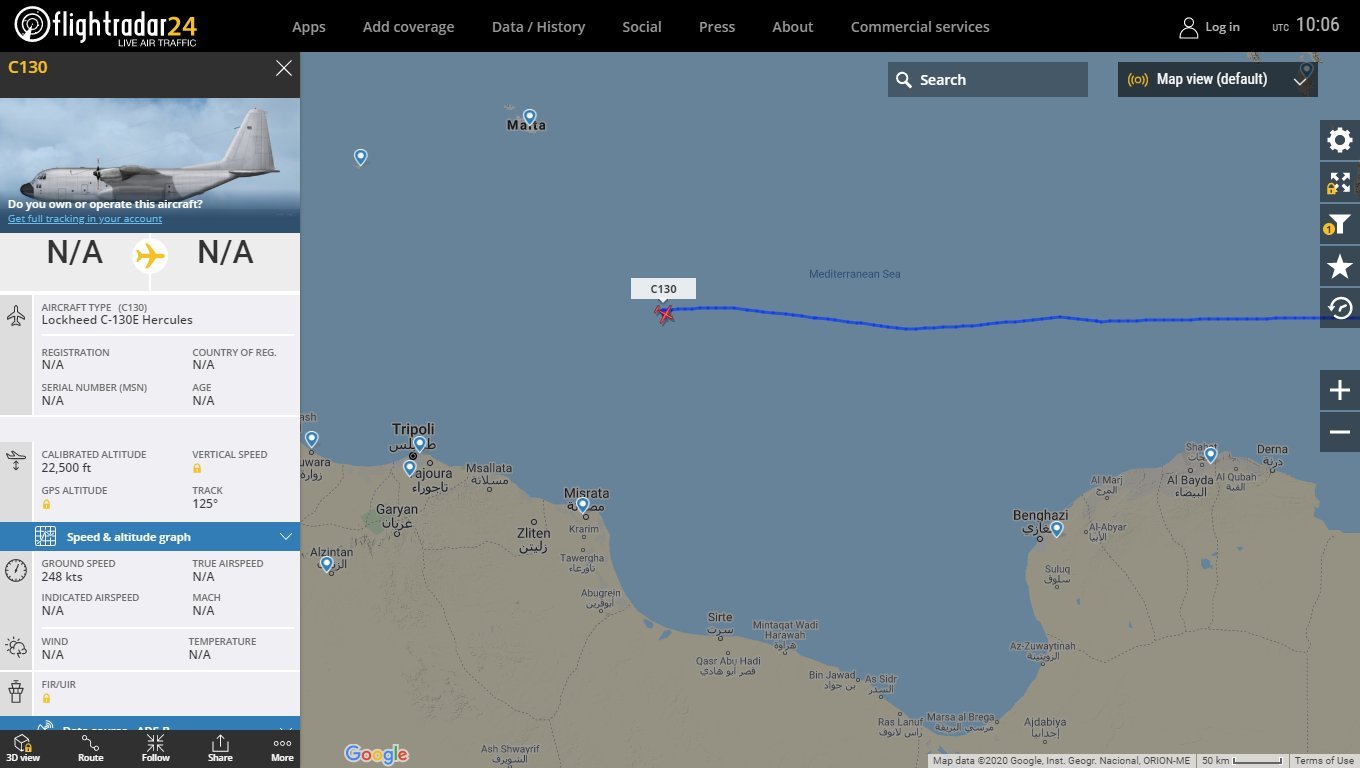Image resolution: width=1360 pixels, height=768 pixels.
Task: Click the map Search field
Action: (987, 79)
